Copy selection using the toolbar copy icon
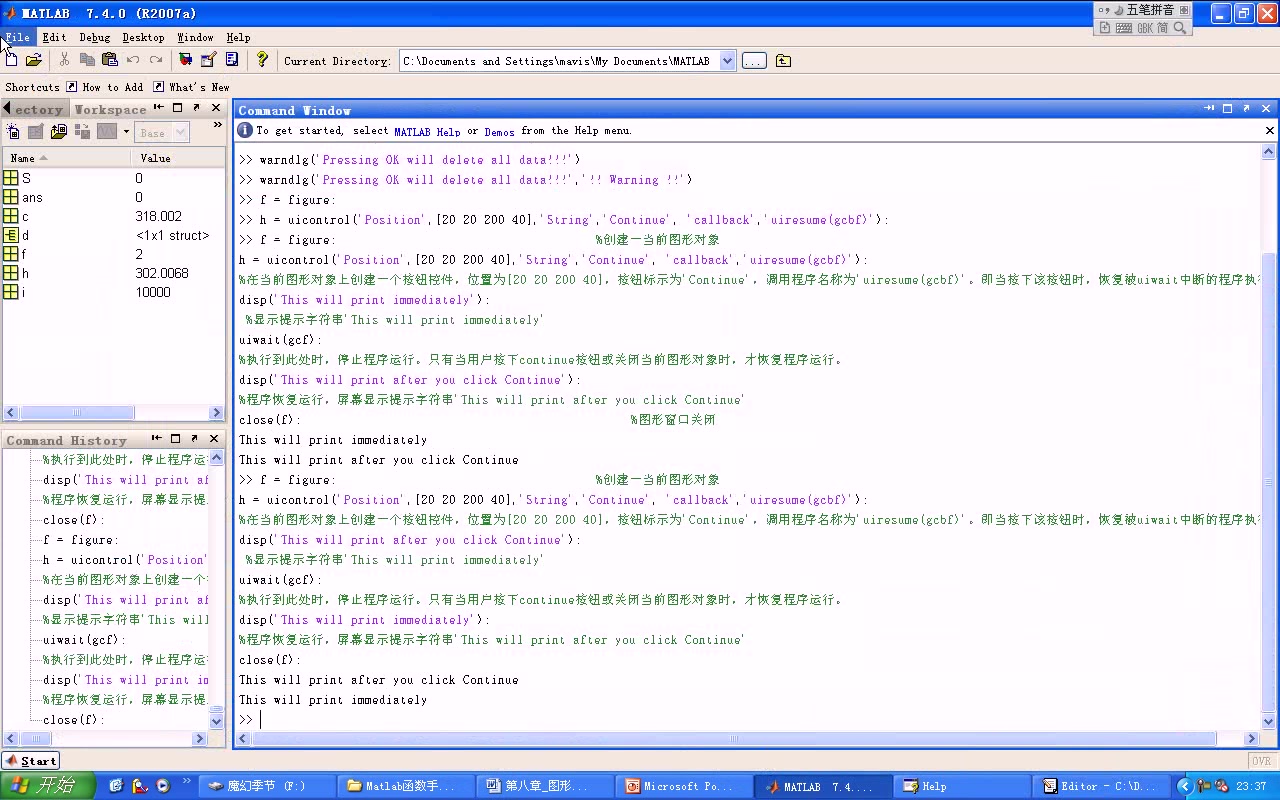1280x800 pixels. [87, 60]
